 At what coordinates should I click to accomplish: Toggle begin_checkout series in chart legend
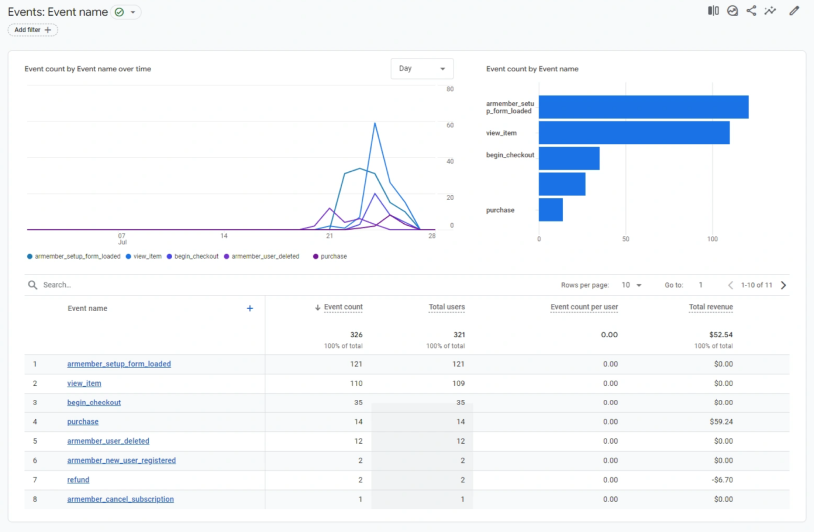193,256
